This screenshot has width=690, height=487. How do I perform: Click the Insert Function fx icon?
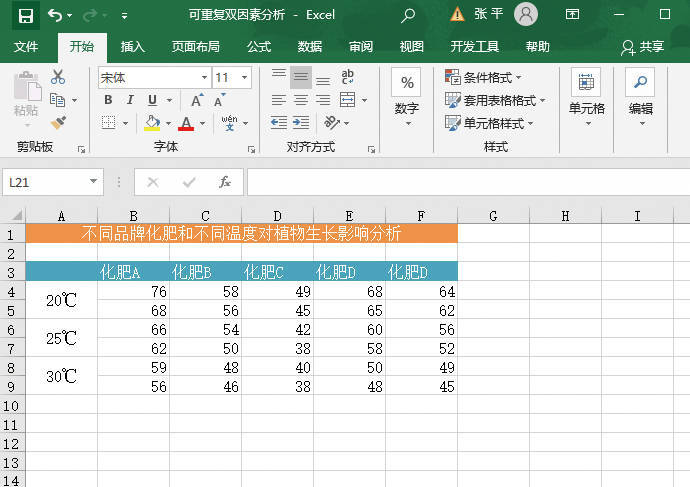point(225,182)
